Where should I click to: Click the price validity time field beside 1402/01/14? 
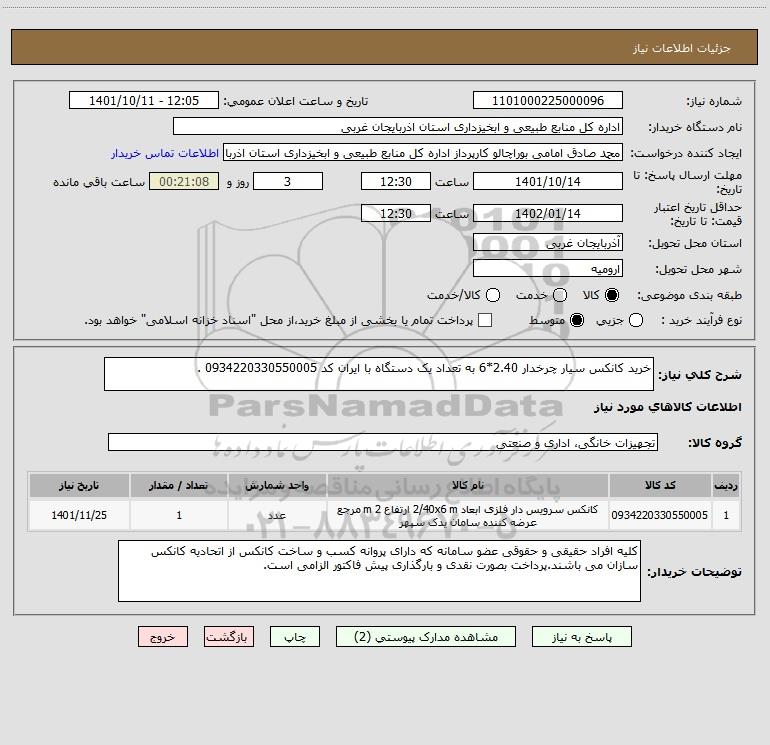(x=396, y=213)
